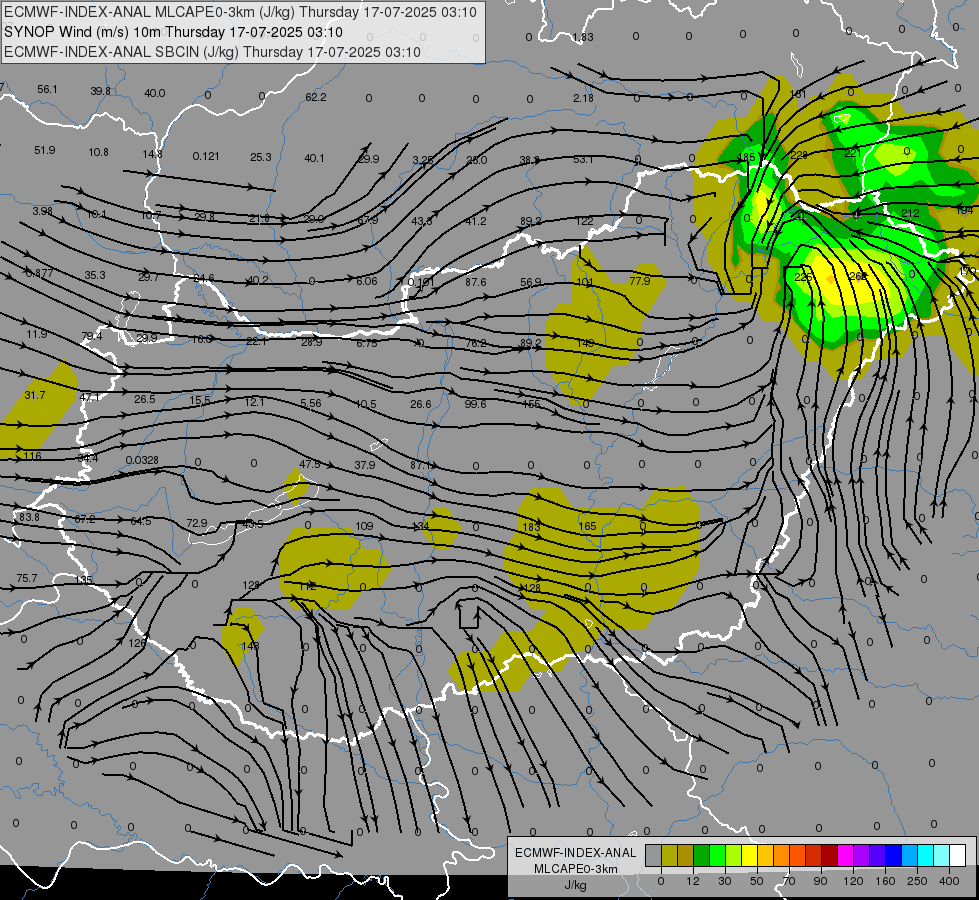Click the J/kg unit label in the legend
The height and width of the screenshot is (900, 979).
pos(576,885)
